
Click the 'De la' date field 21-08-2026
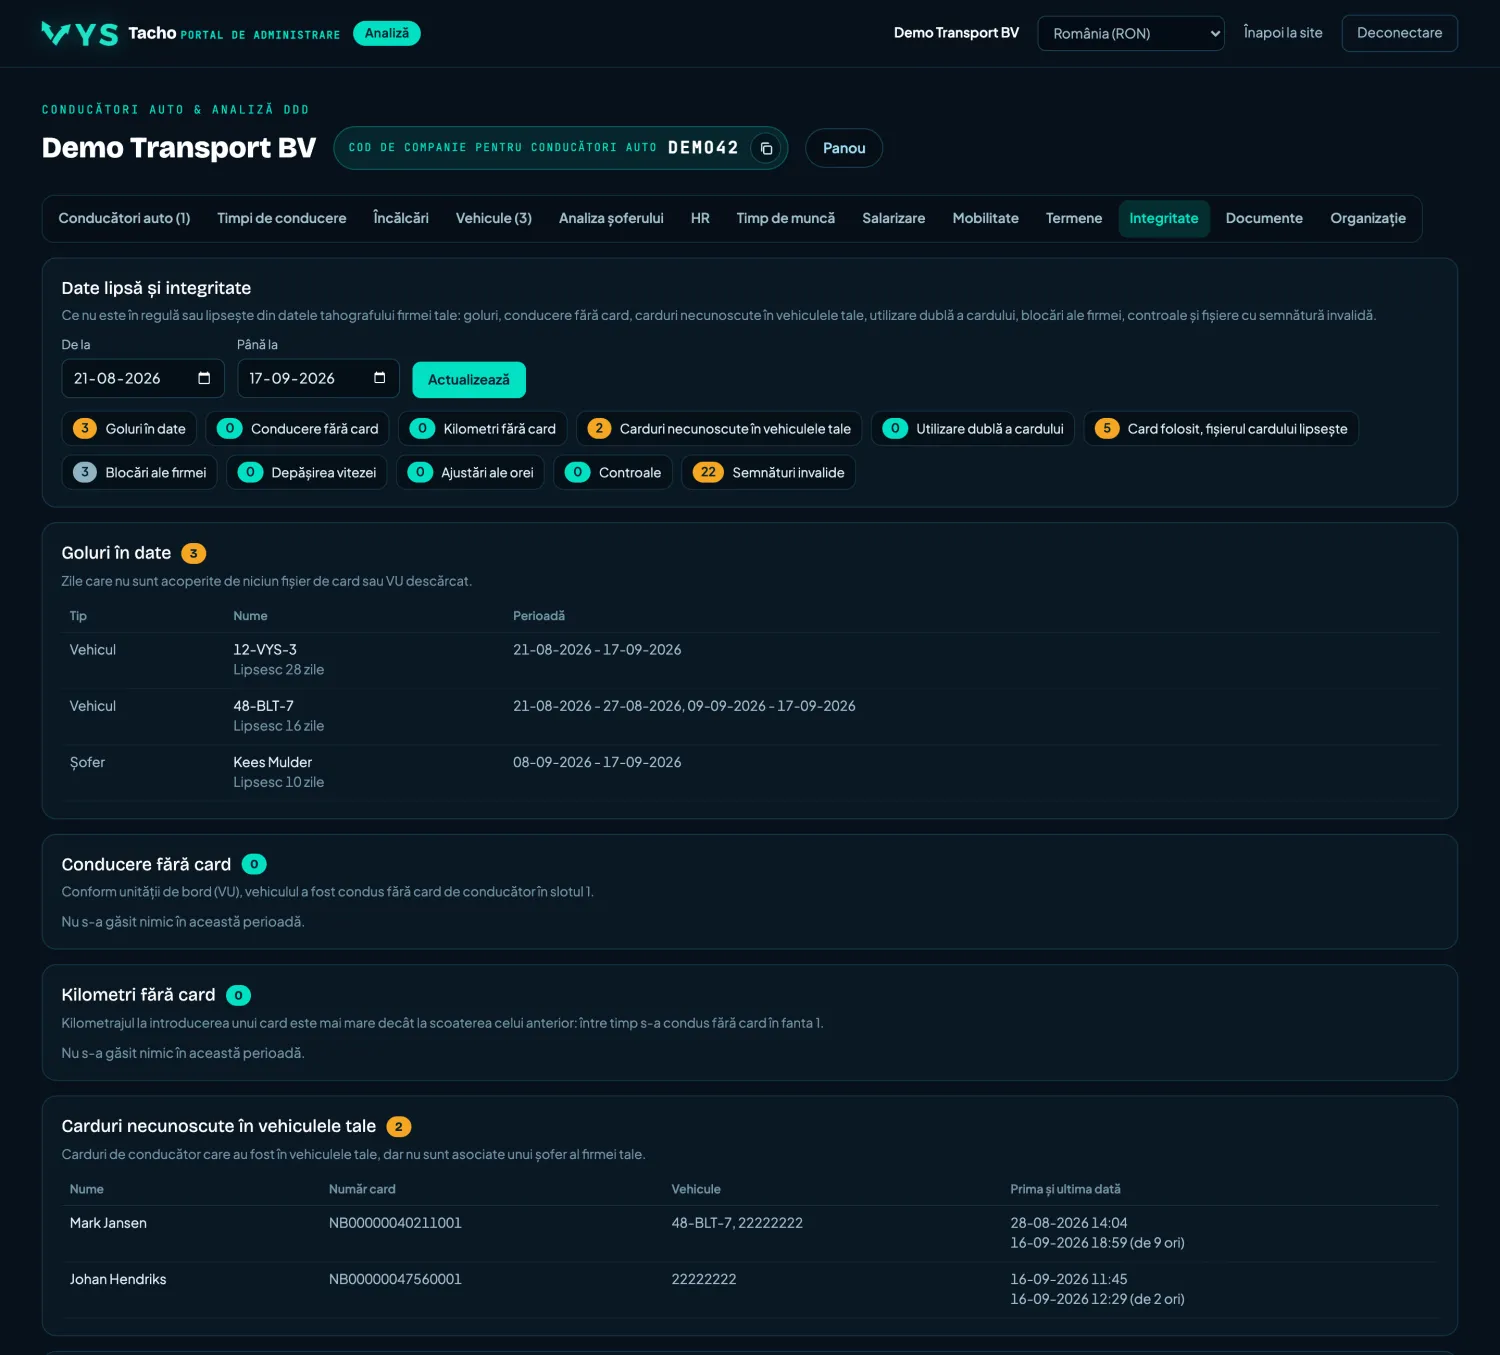click(x=143, y=379)
